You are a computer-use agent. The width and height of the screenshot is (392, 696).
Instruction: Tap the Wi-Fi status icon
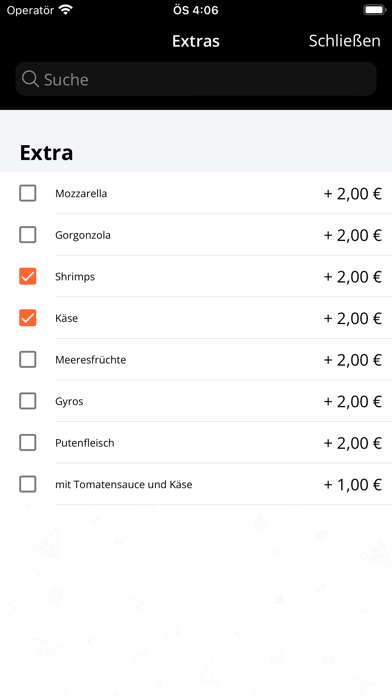tap(66, 10)
